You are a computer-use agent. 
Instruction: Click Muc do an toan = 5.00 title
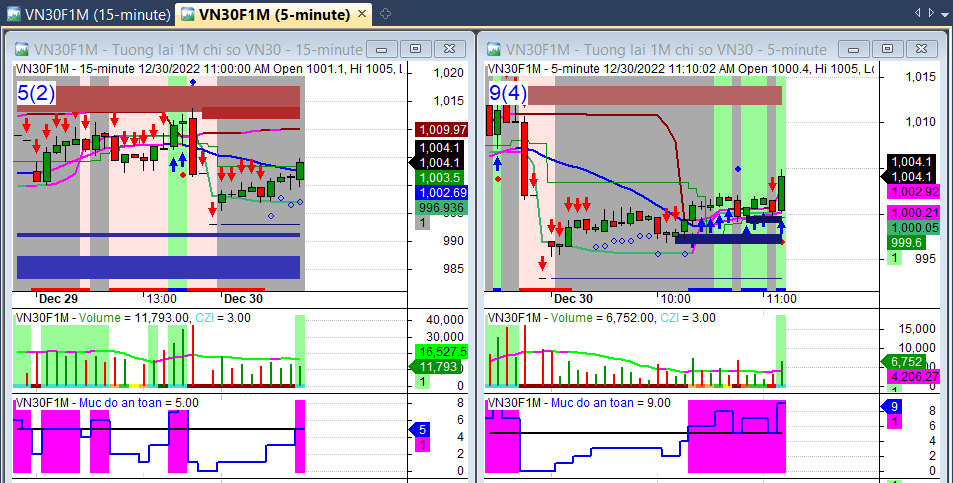(139, 403)
